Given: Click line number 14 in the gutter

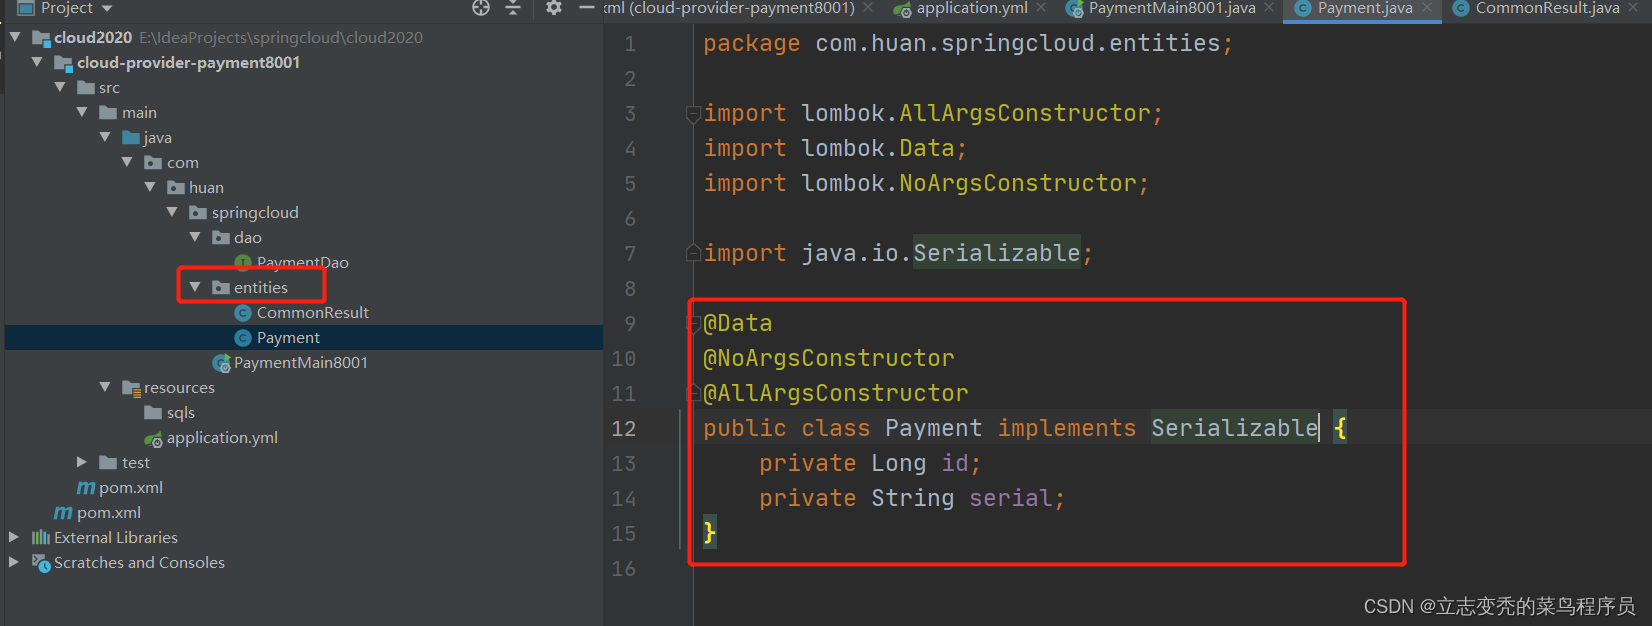Looking at the screenshot, I should [x=624, y=498].
